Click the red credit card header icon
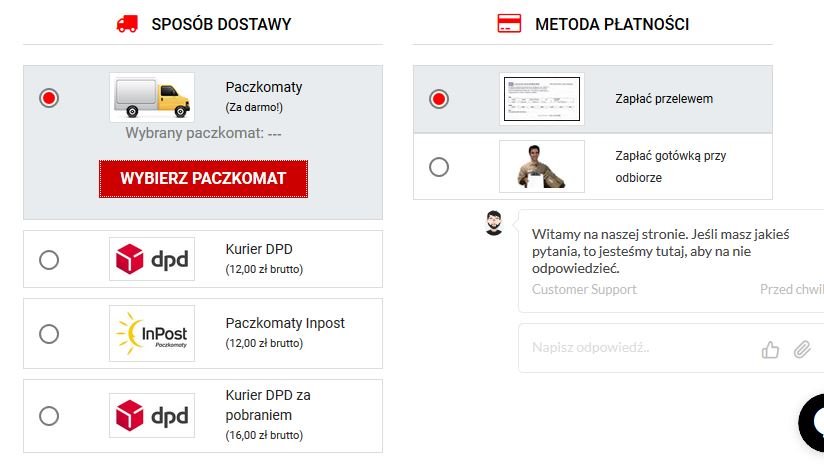Viewport: 824px width, 465px height. 509,24
